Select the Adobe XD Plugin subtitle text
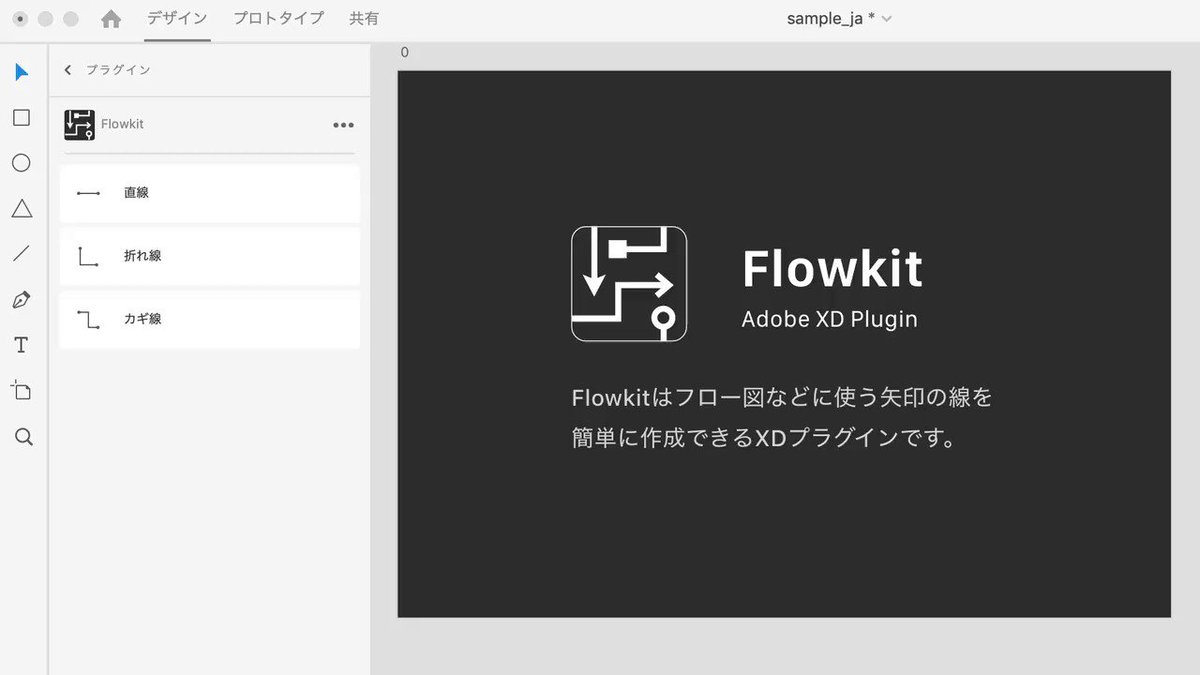Screen dimensions: 1200x675 tap(829, 320)
